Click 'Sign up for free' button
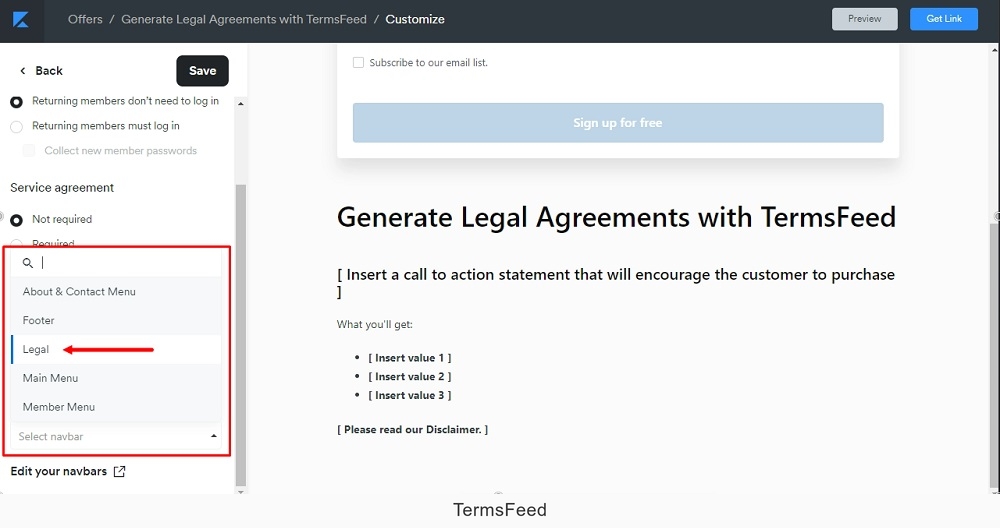Screen dimensions: 1000x528 coord(618,122)
